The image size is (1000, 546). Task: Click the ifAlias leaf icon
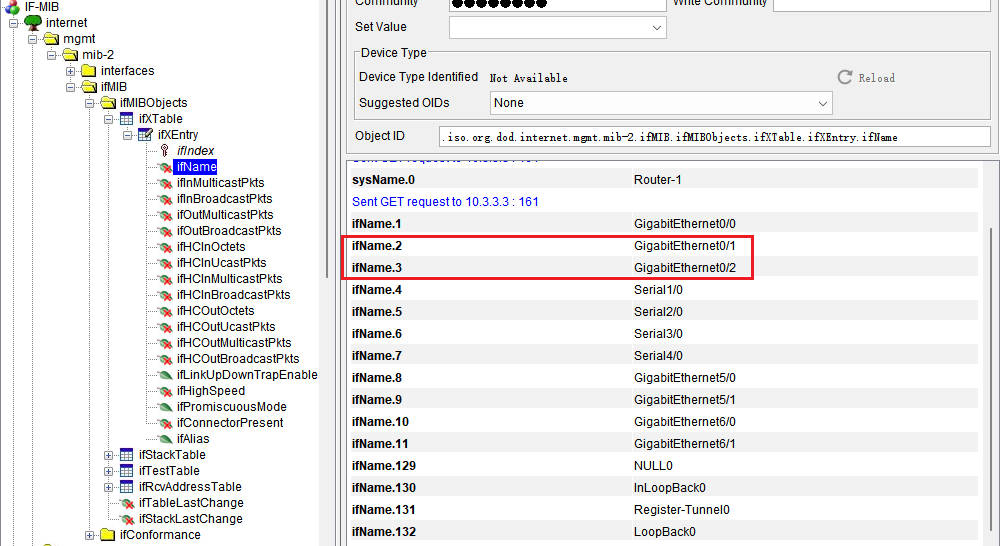(x=165, y=439)
